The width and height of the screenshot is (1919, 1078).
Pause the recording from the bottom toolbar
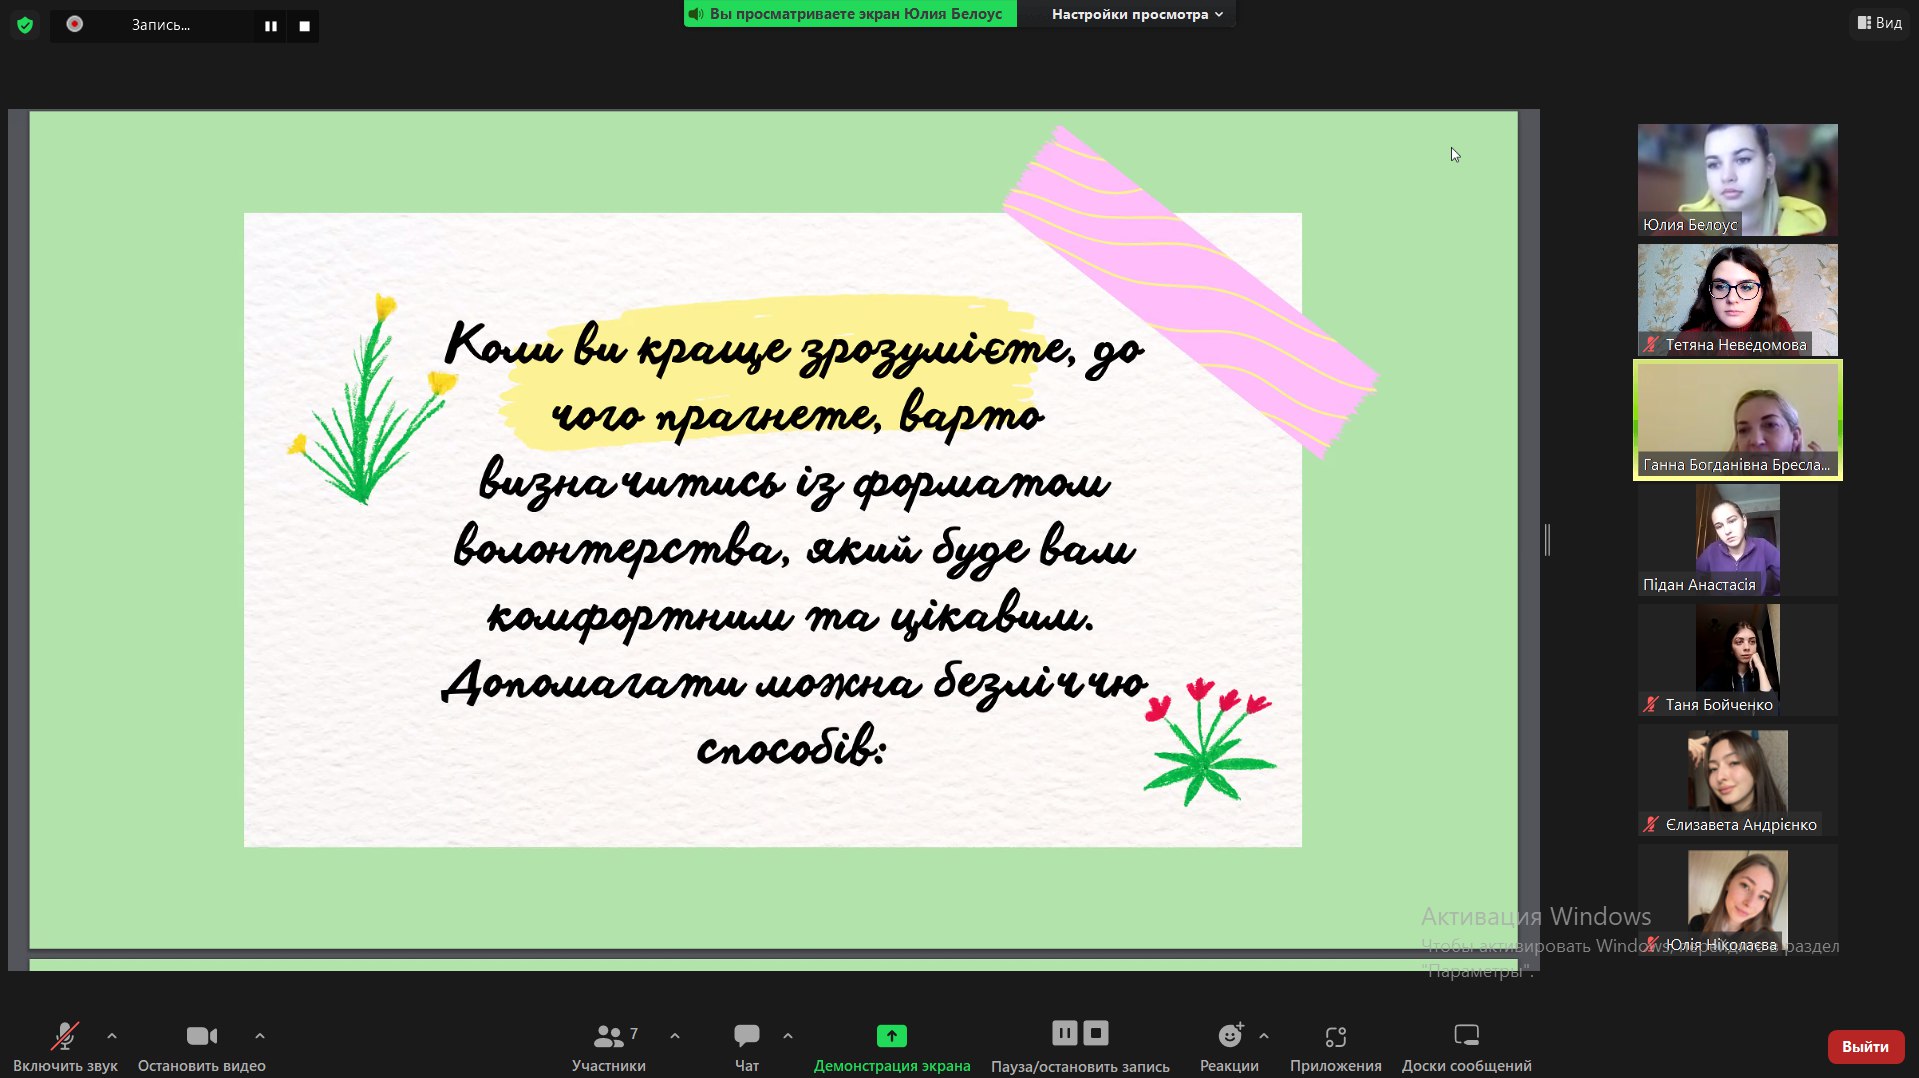pos(1064,1033)
